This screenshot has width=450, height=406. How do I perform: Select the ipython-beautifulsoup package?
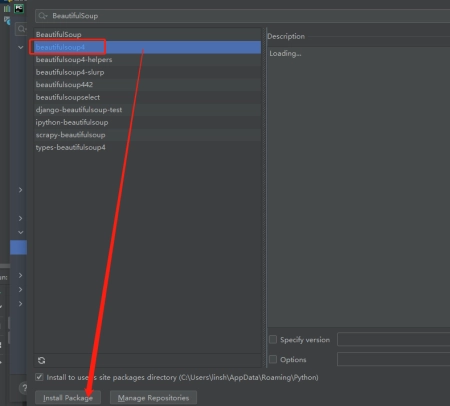click(148, 122)
